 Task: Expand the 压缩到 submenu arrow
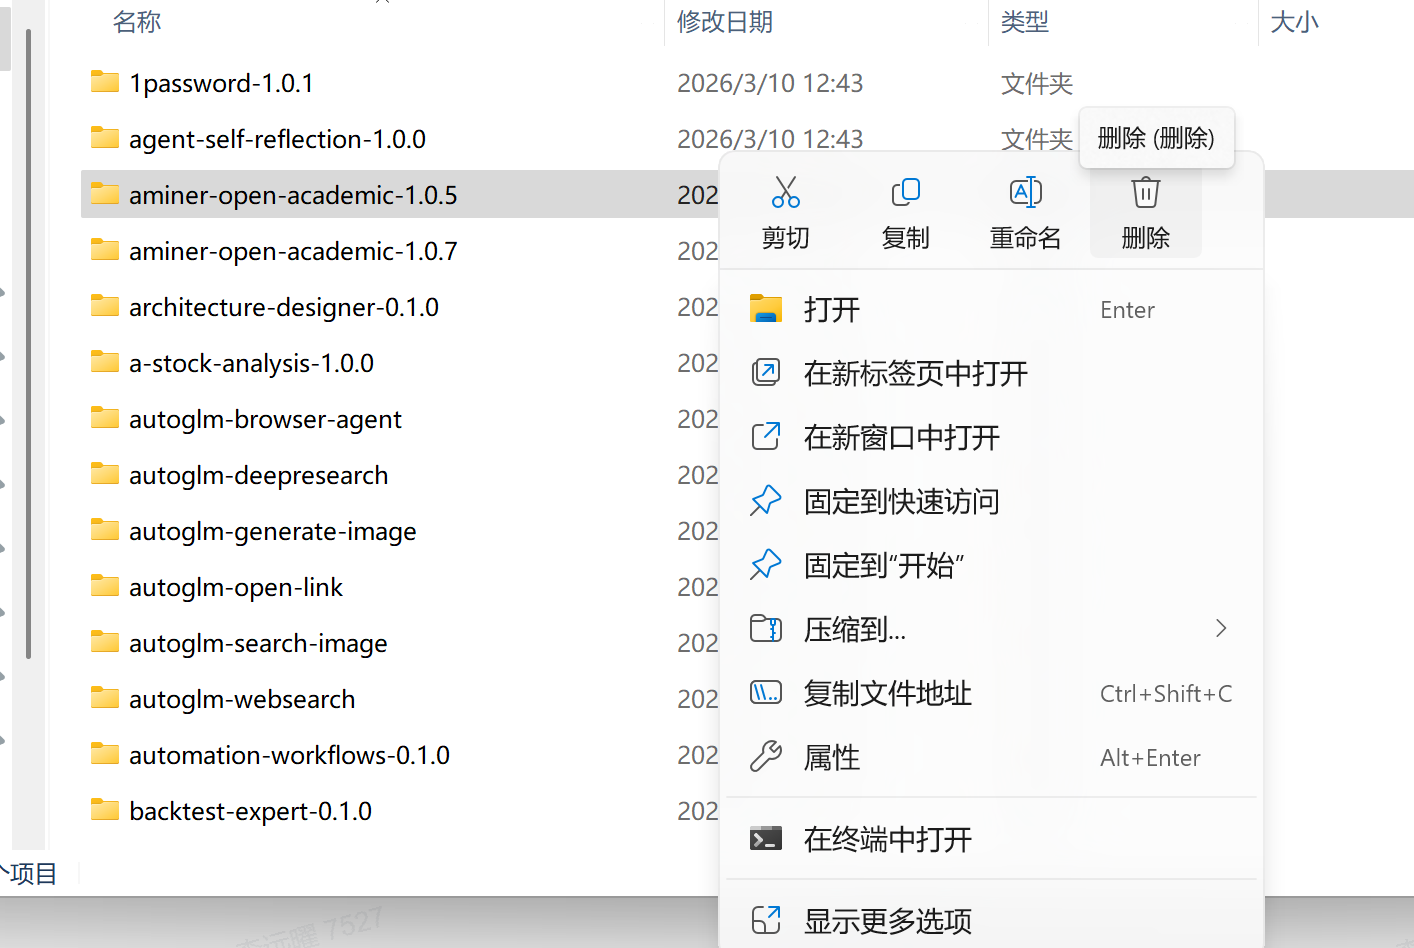click(x=1221, y=628)
